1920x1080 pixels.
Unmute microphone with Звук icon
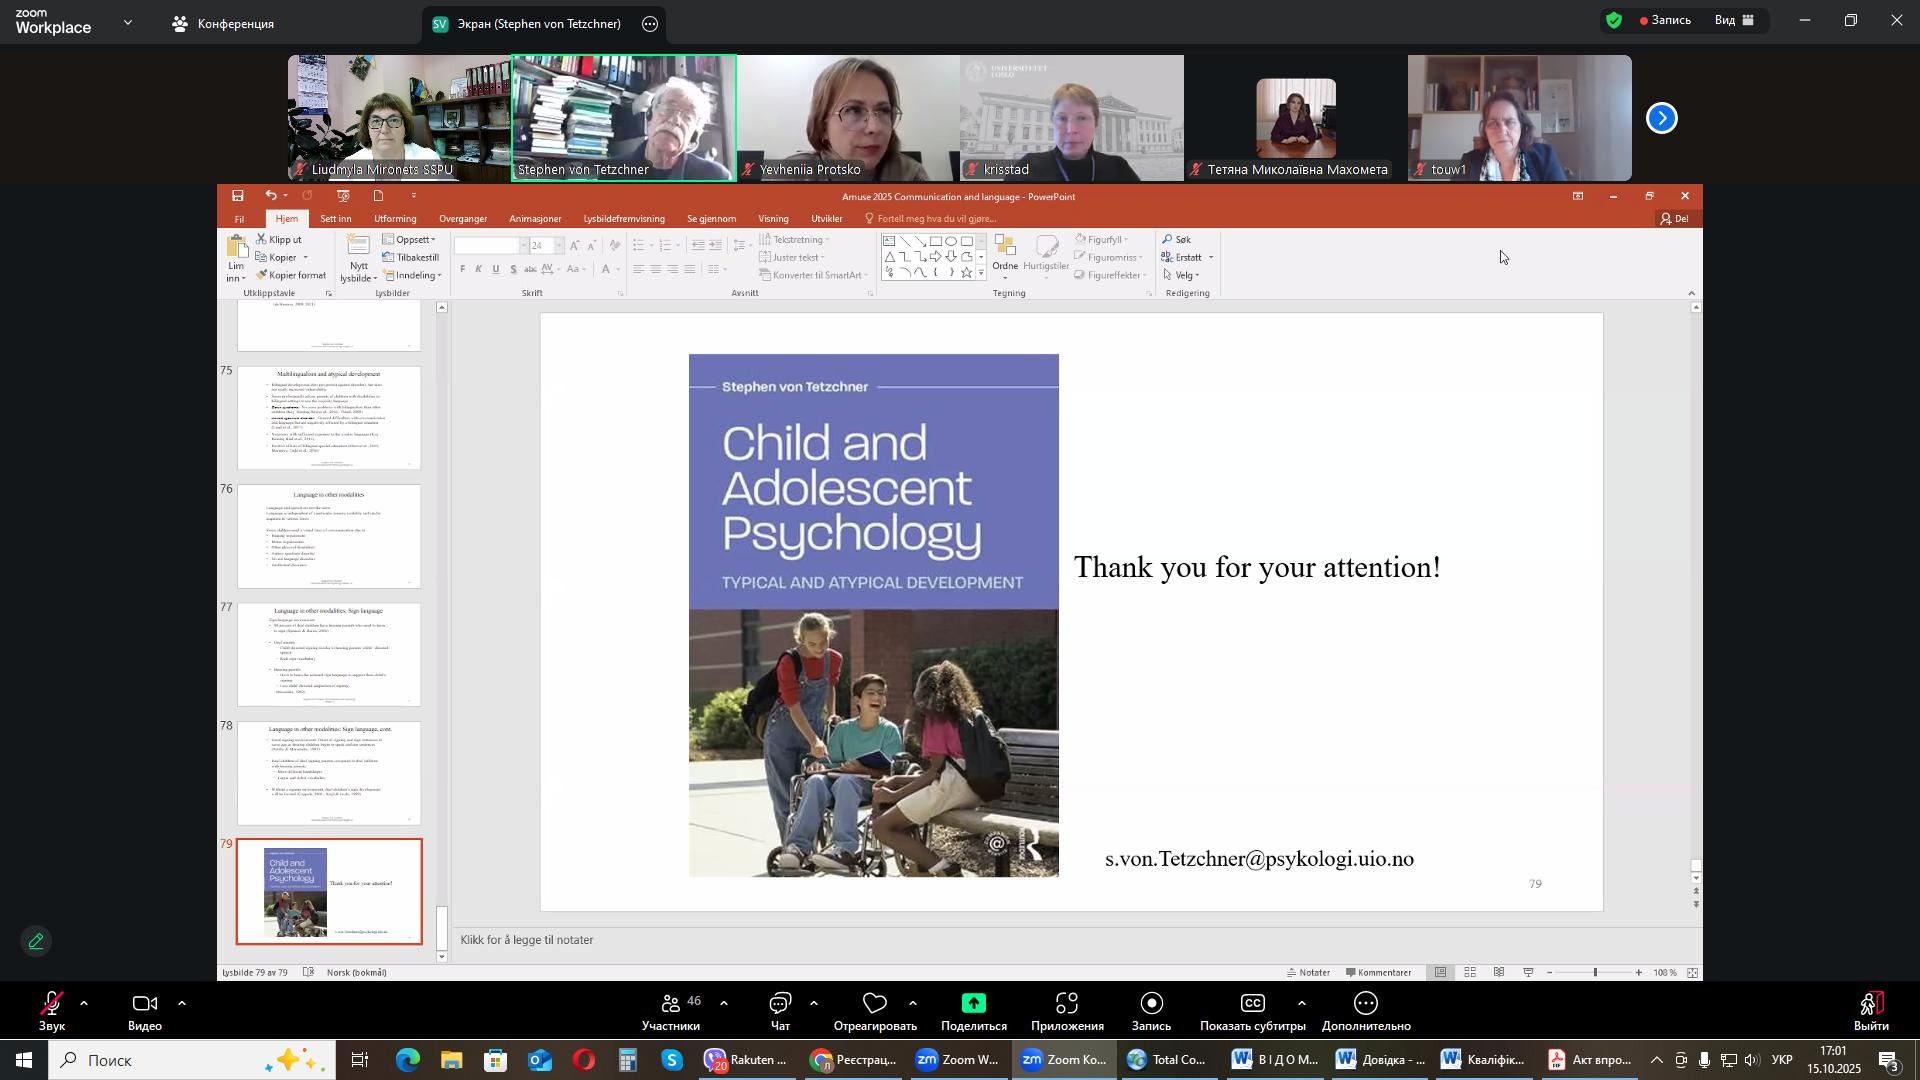click(51, 1005)
